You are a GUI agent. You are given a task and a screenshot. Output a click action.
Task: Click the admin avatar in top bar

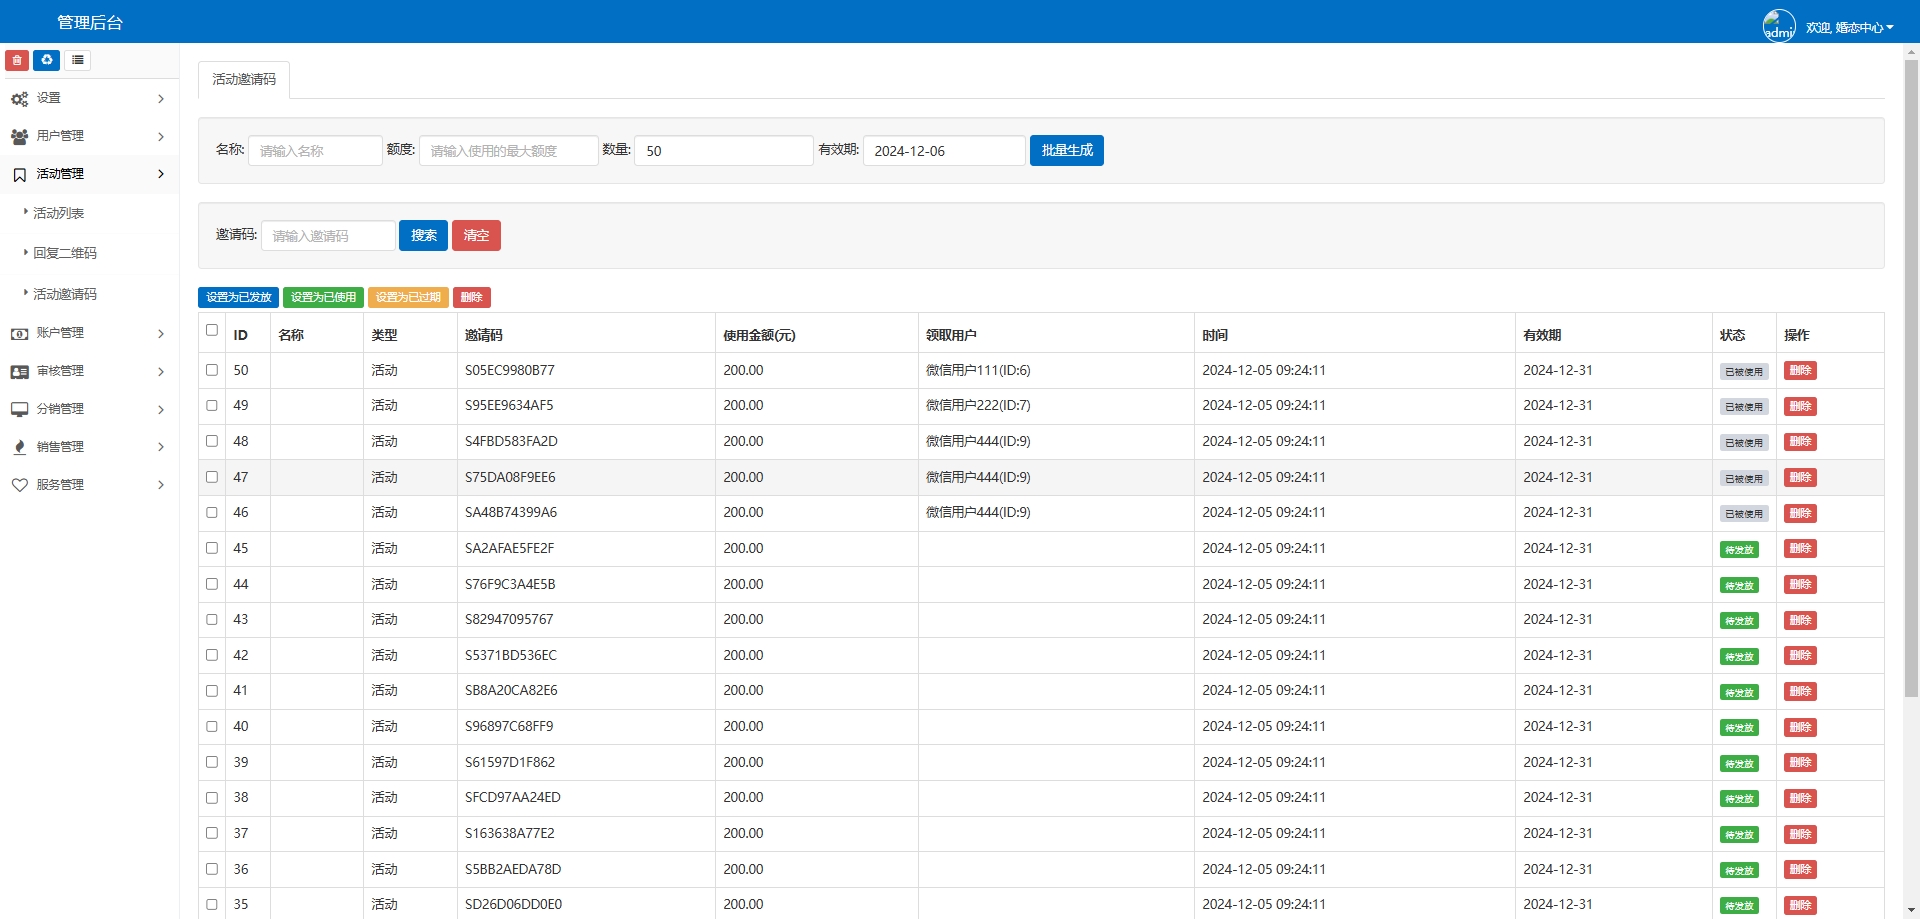coord(1778,26)
